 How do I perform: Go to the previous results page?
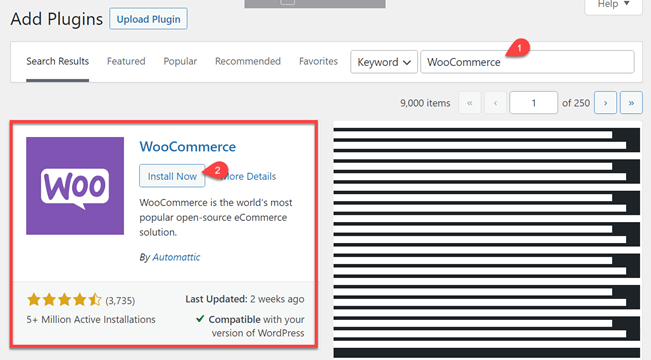(x=495, y=103)
